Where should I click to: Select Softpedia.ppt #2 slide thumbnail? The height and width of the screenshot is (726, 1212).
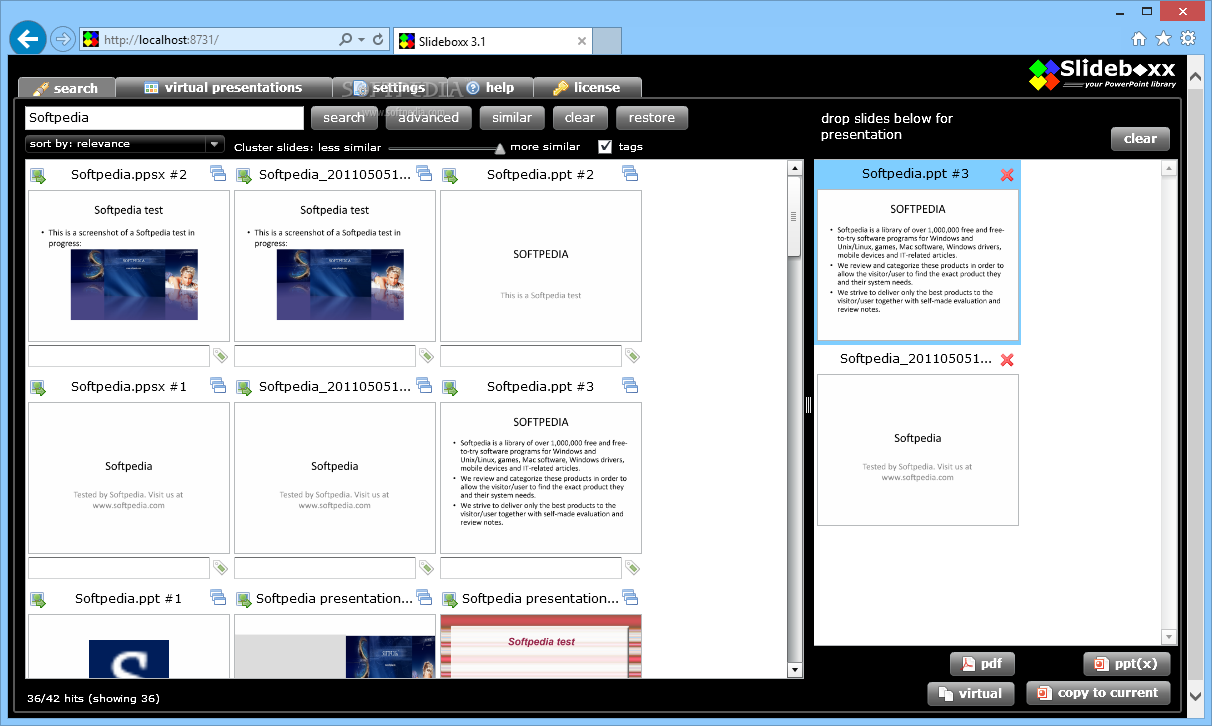[x=541, y=266]
